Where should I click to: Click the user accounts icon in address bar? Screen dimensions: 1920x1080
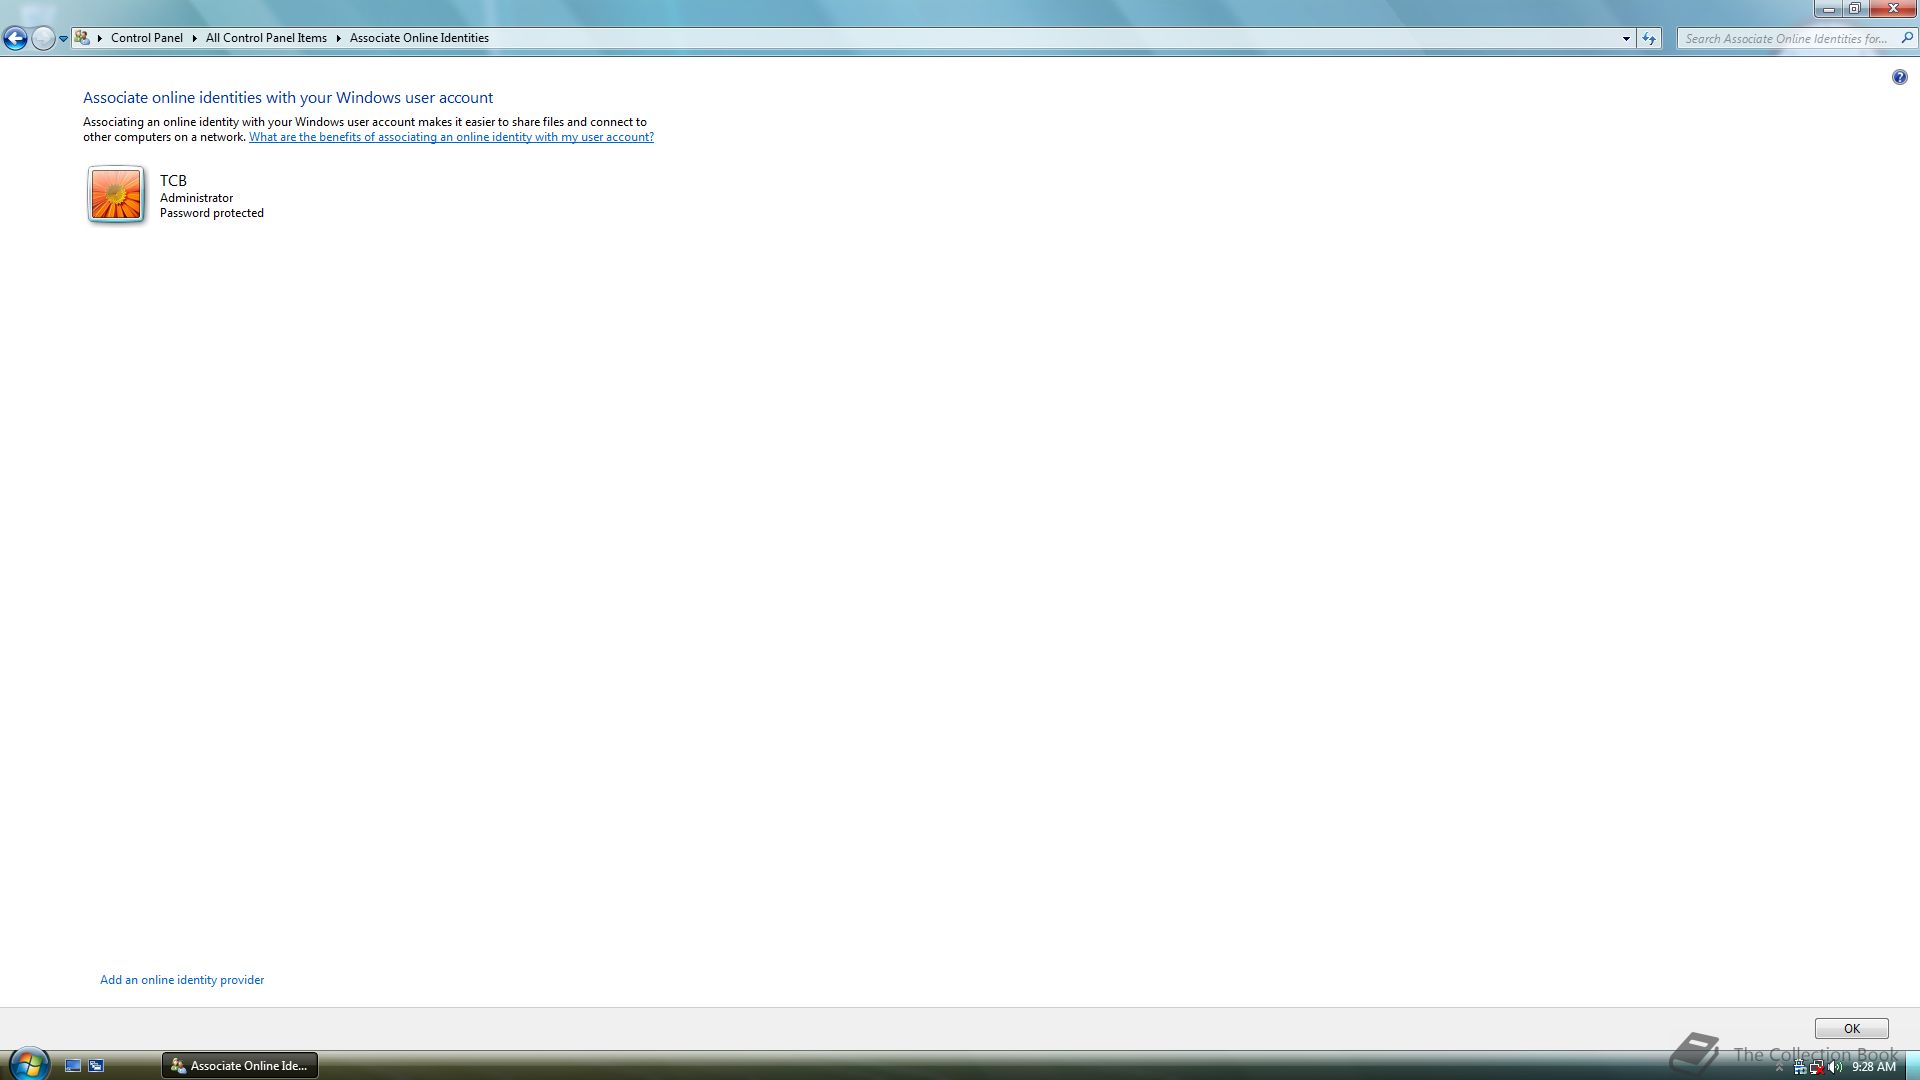tap(82, 38)
